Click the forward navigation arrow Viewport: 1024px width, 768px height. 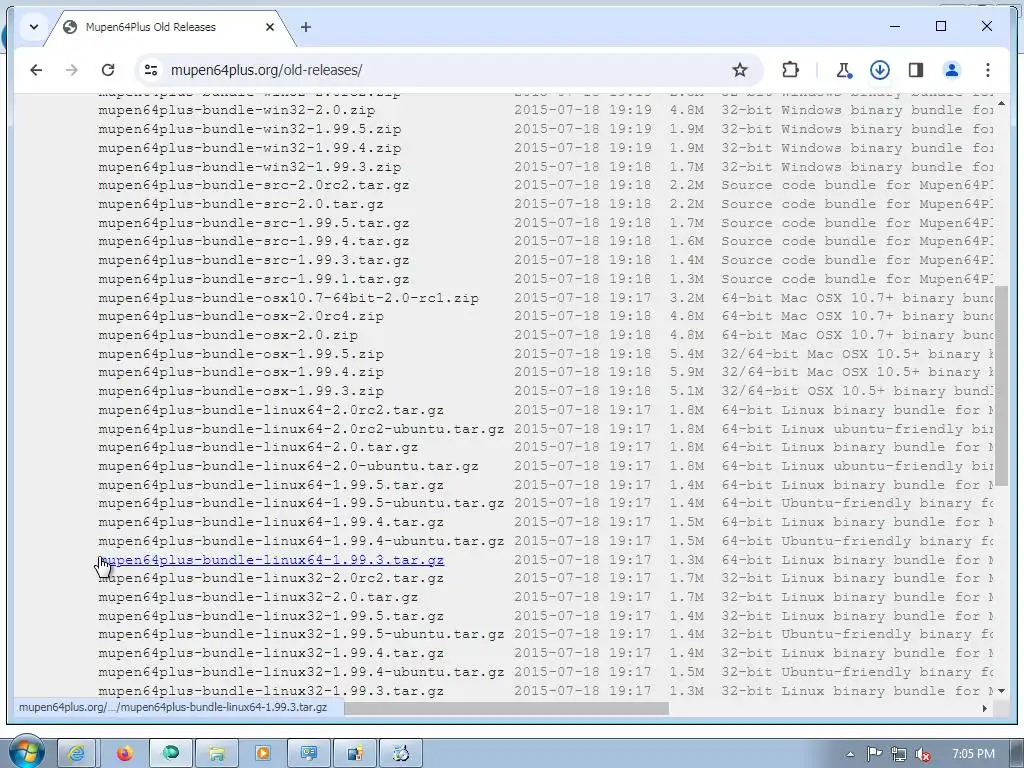coord(72,70)
